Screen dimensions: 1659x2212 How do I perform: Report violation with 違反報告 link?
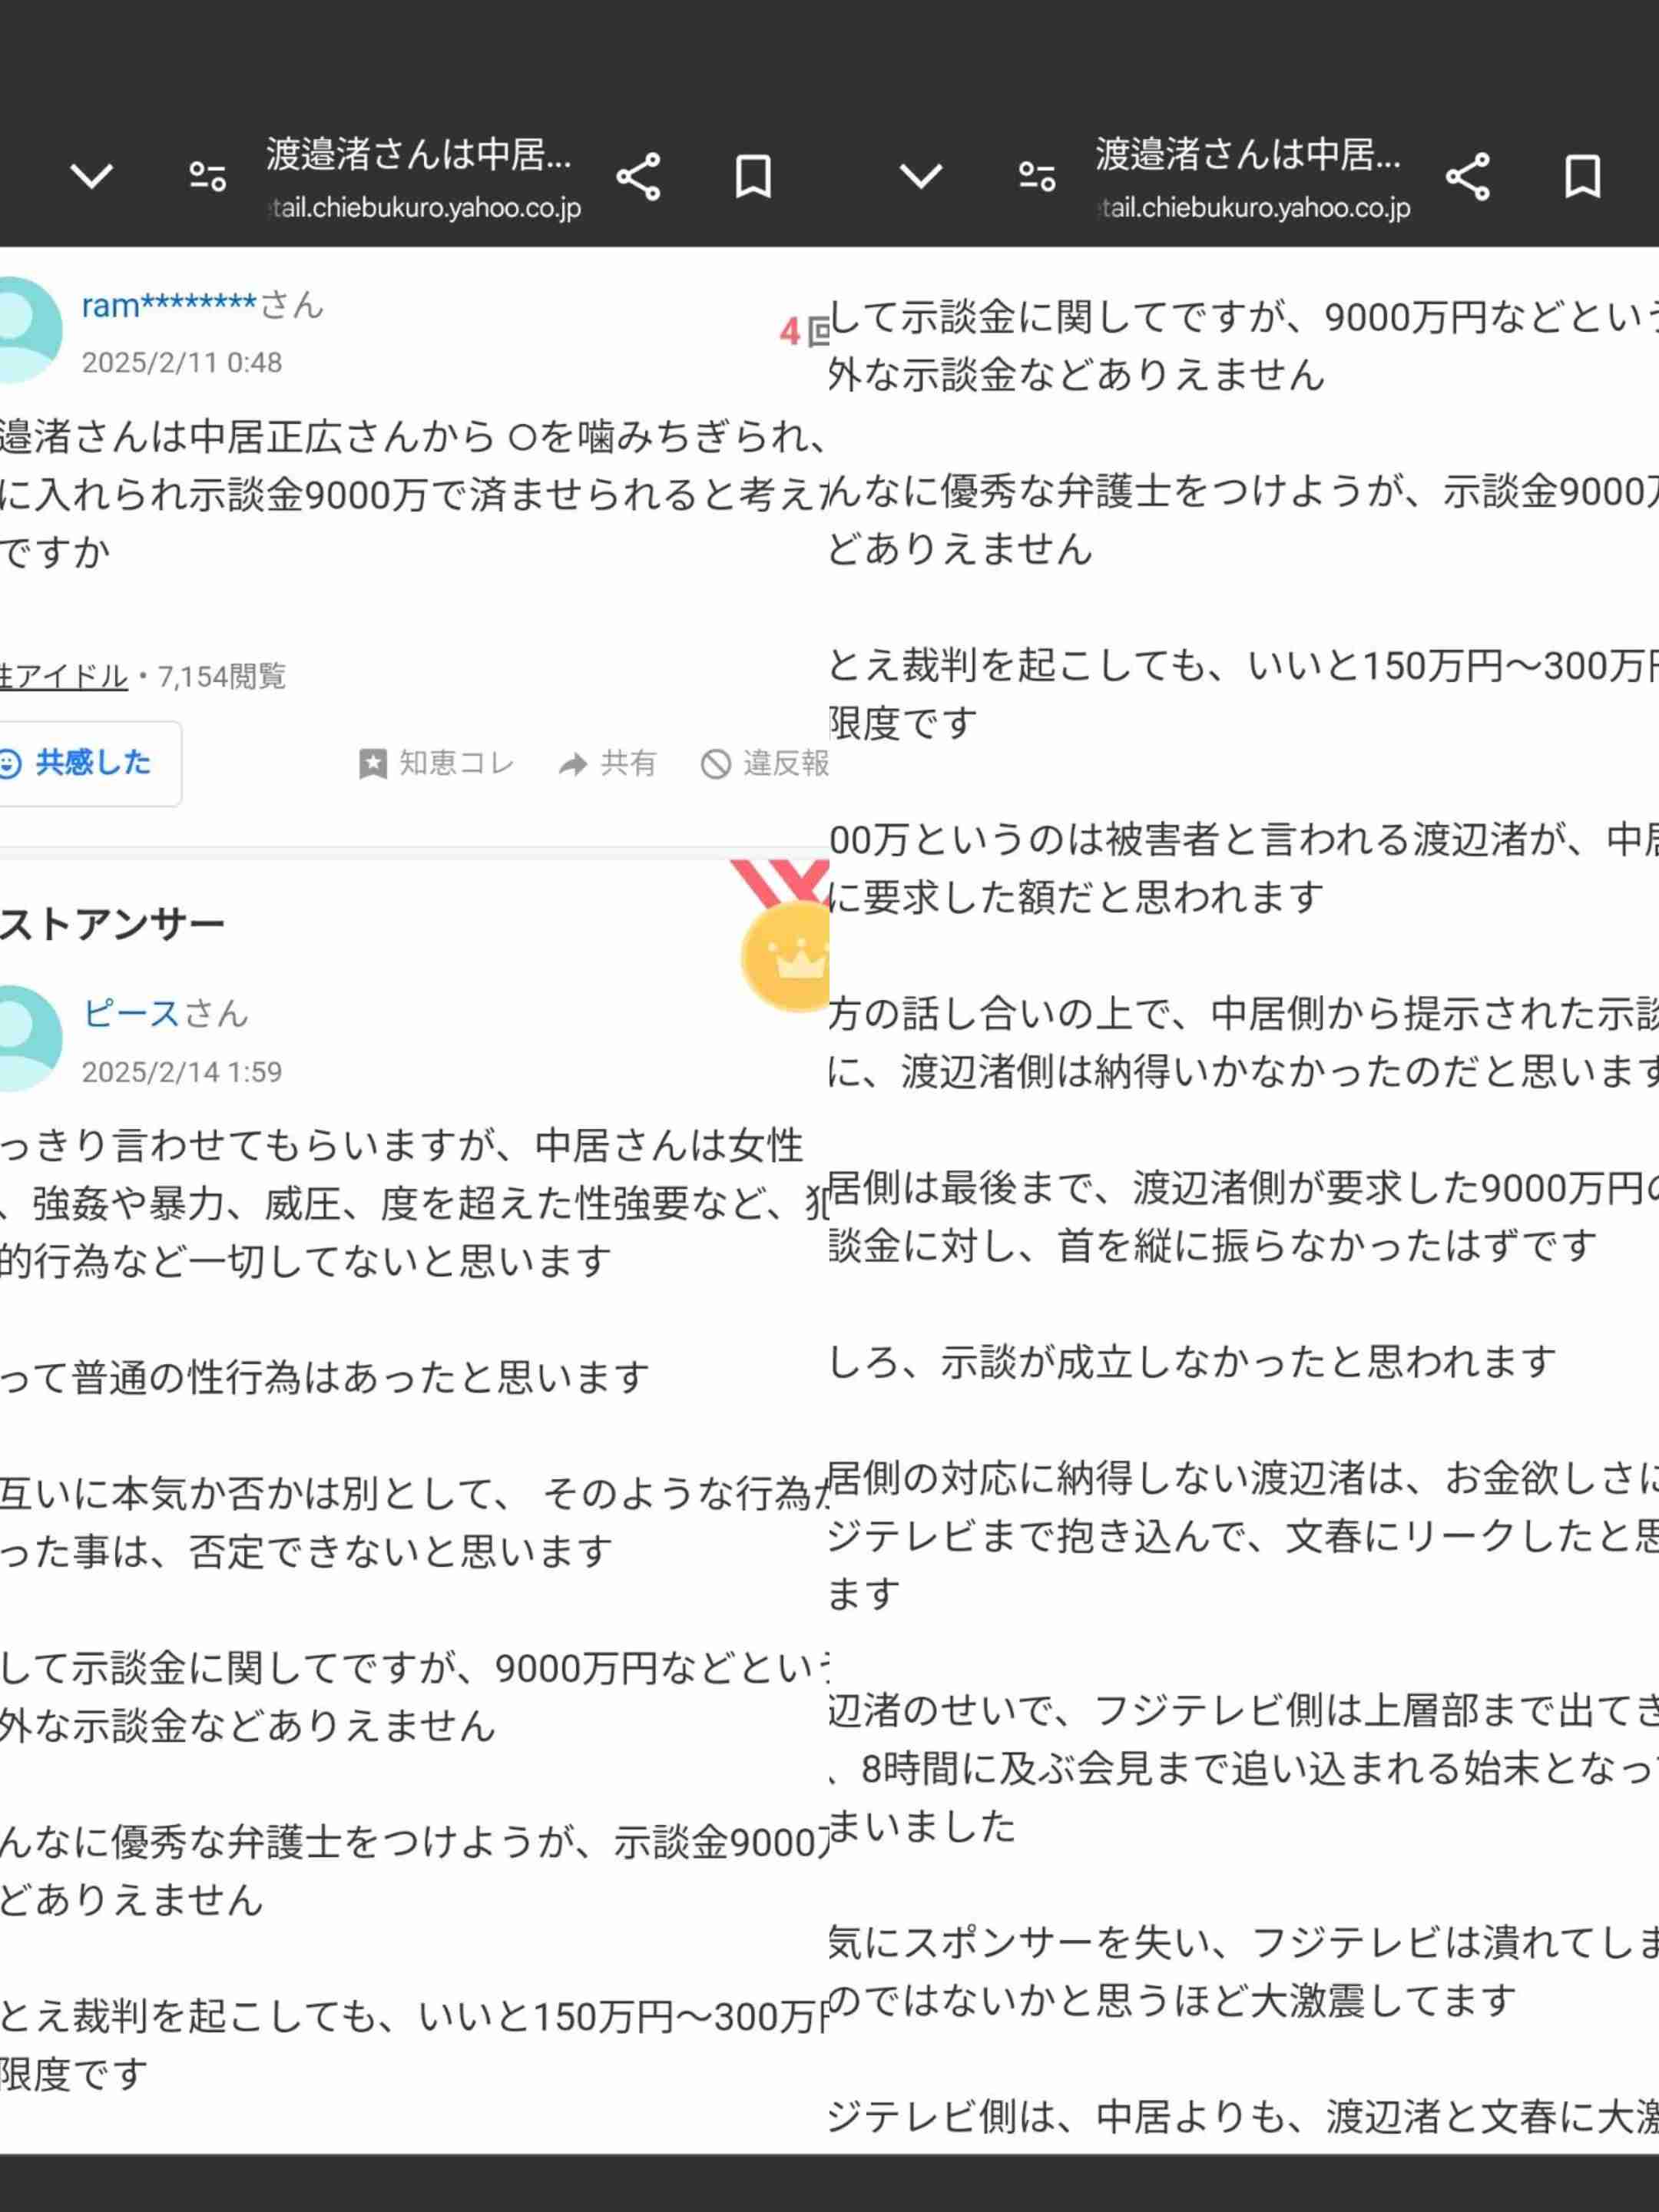pyautogui.click(x=765, y=764)
